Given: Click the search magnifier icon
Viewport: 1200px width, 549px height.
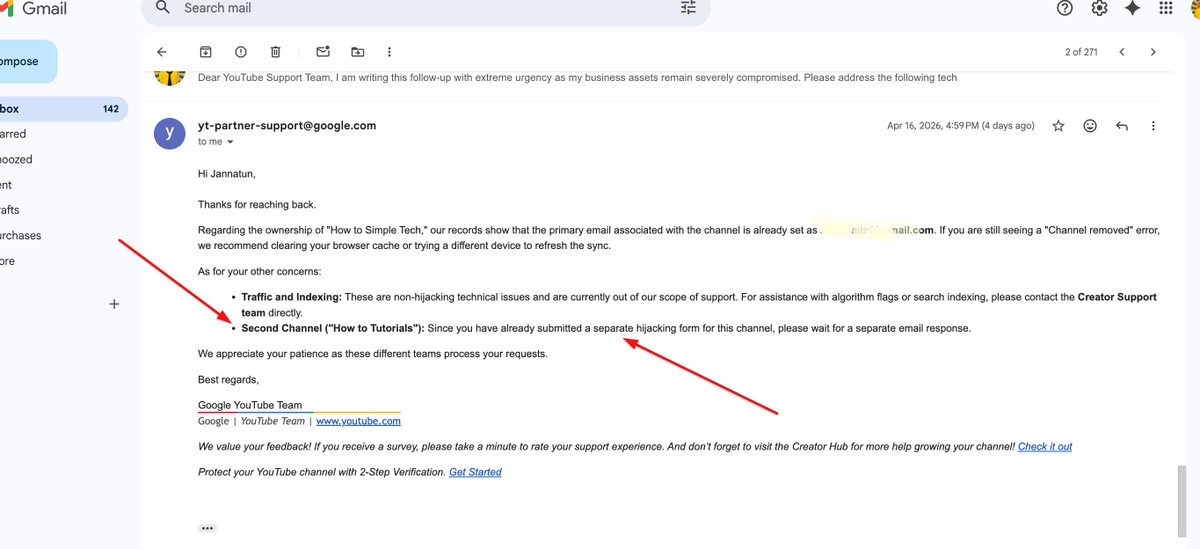Looking at the screenshot, I should click(x=163, y=8).
